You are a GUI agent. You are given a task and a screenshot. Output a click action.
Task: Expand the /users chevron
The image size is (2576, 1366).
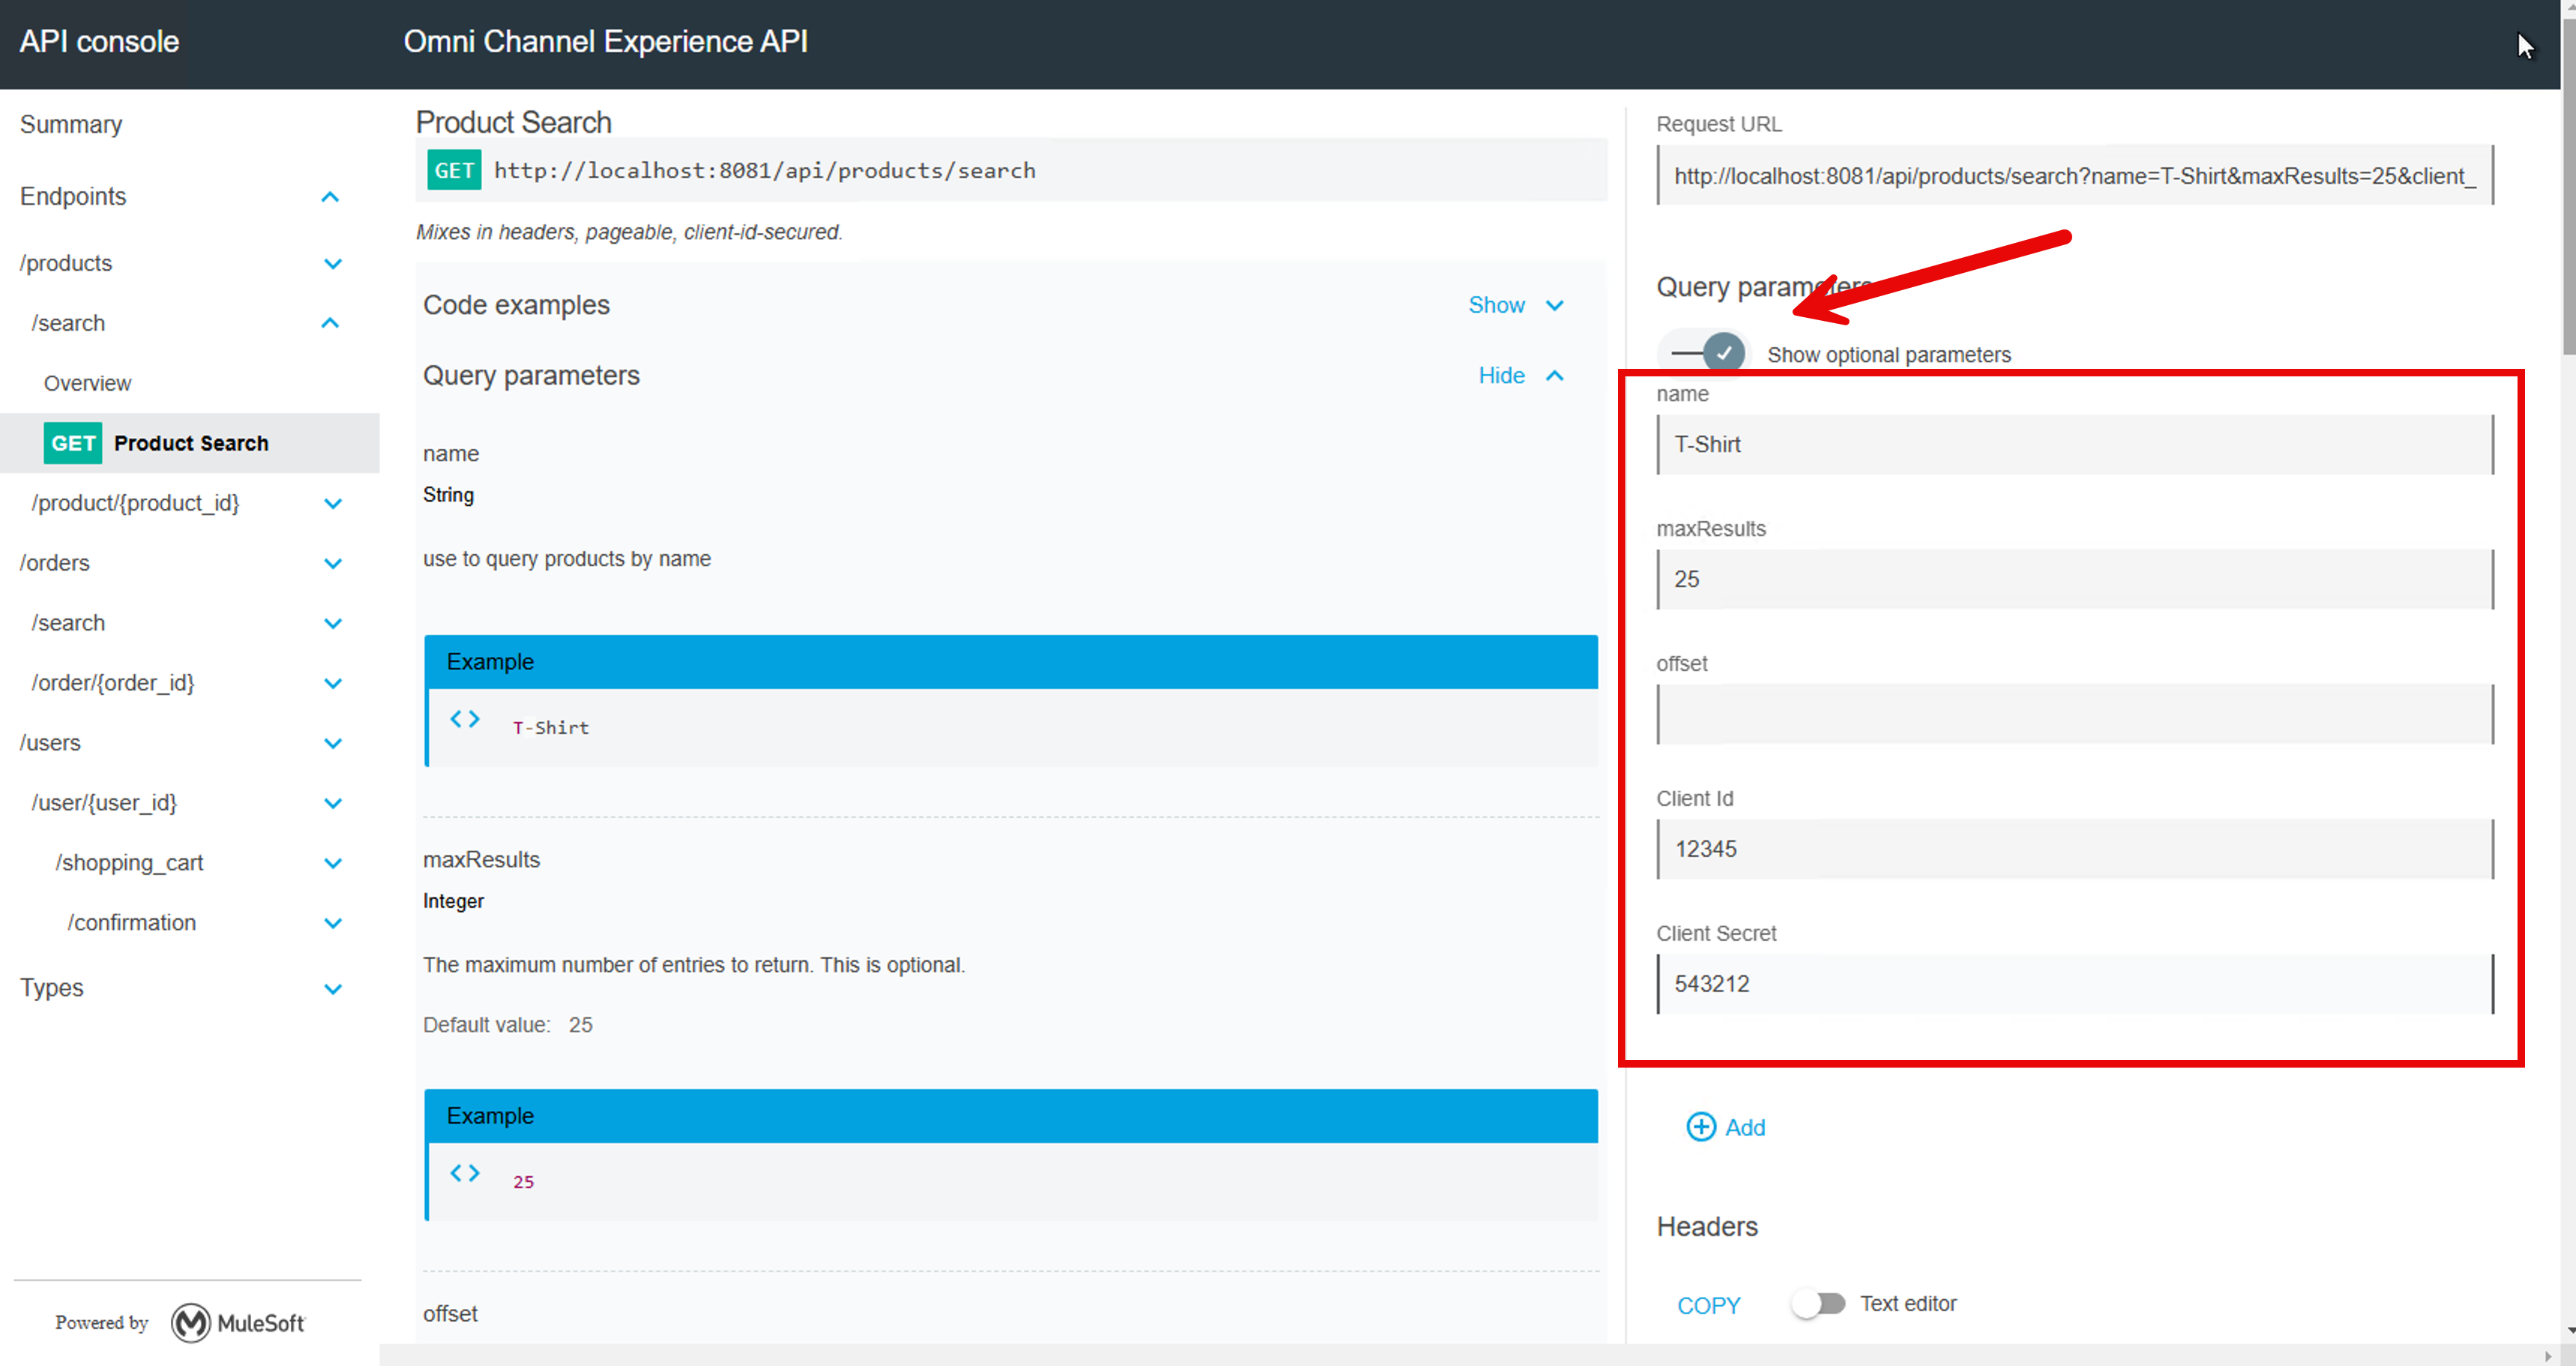coord(333,743)
